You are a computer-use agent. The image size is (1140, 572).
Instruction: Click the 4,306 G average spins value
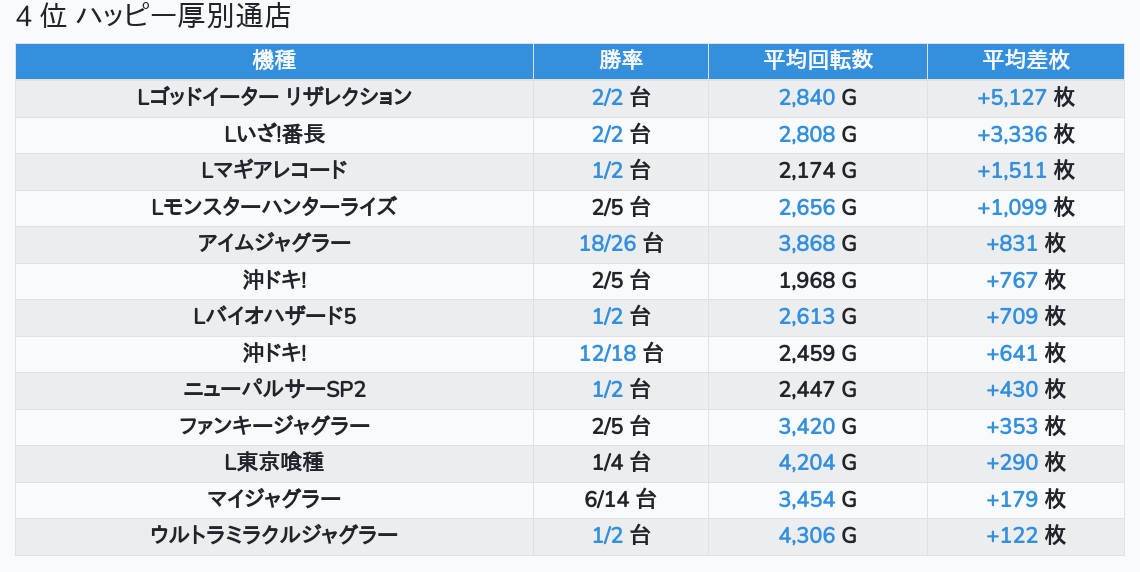[x=818, y=536]
